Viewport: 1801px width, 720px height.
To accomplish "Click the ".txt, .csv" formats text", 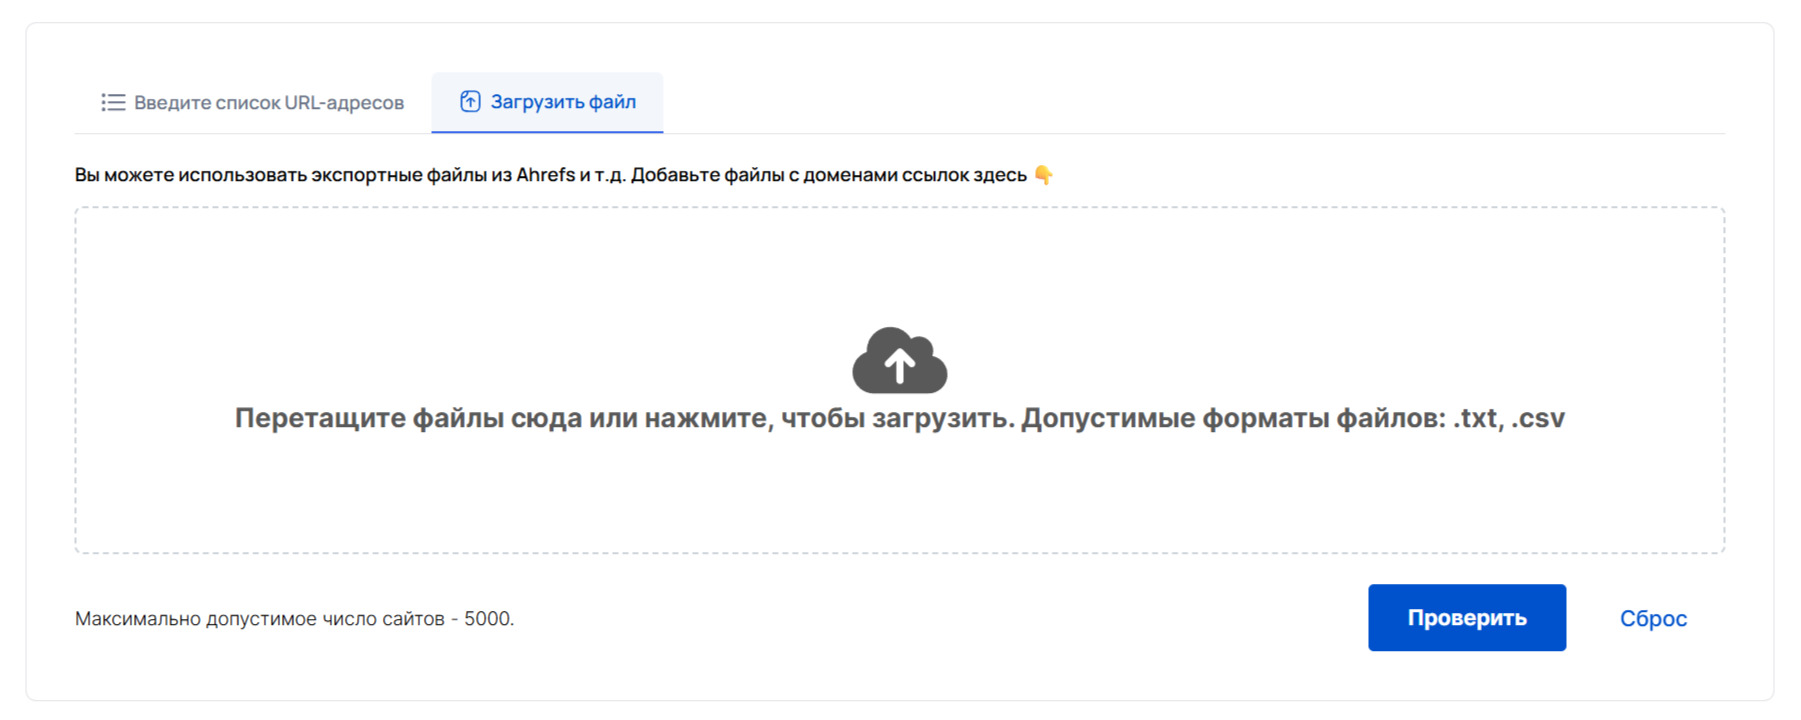I will (1508, 418).
